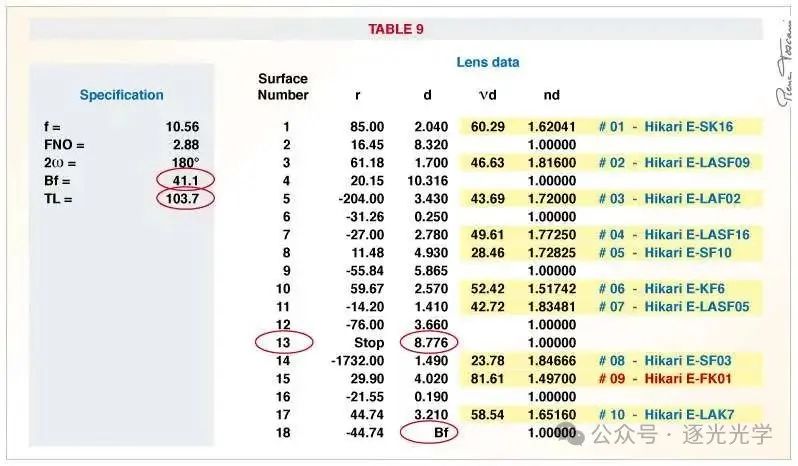Image resolution: width=798 pixels, height=466 pixels.
Task: Click the circled TL value 103.7
Action: pyautogui.click(x=185, y=198)
